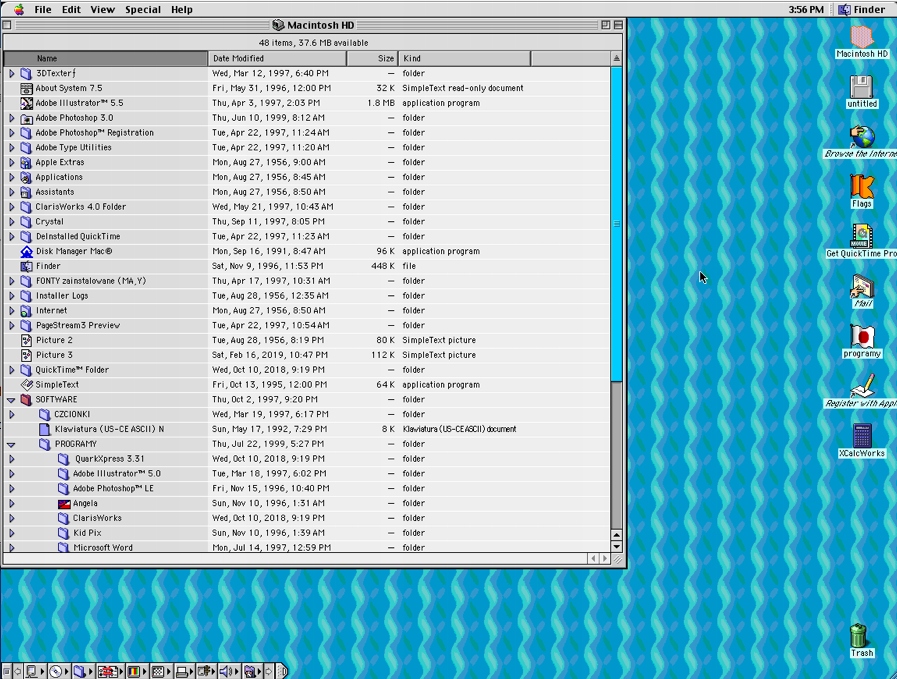
Task: Select the Trash icon
Action: coord(859,636)
